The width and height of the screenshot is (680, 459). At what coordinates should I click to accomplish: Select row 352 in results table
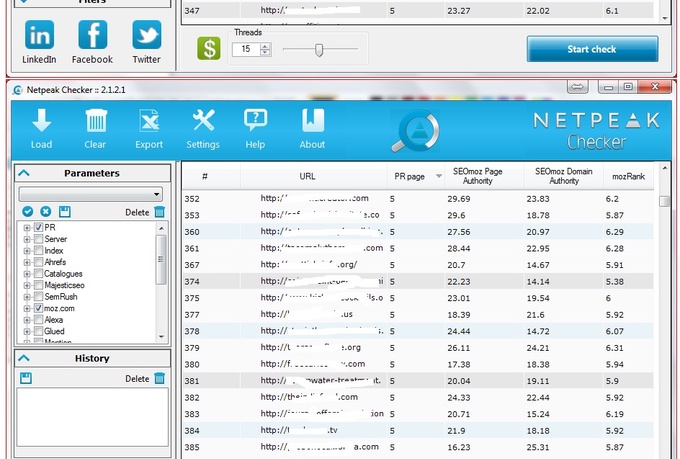coord(418,199)
